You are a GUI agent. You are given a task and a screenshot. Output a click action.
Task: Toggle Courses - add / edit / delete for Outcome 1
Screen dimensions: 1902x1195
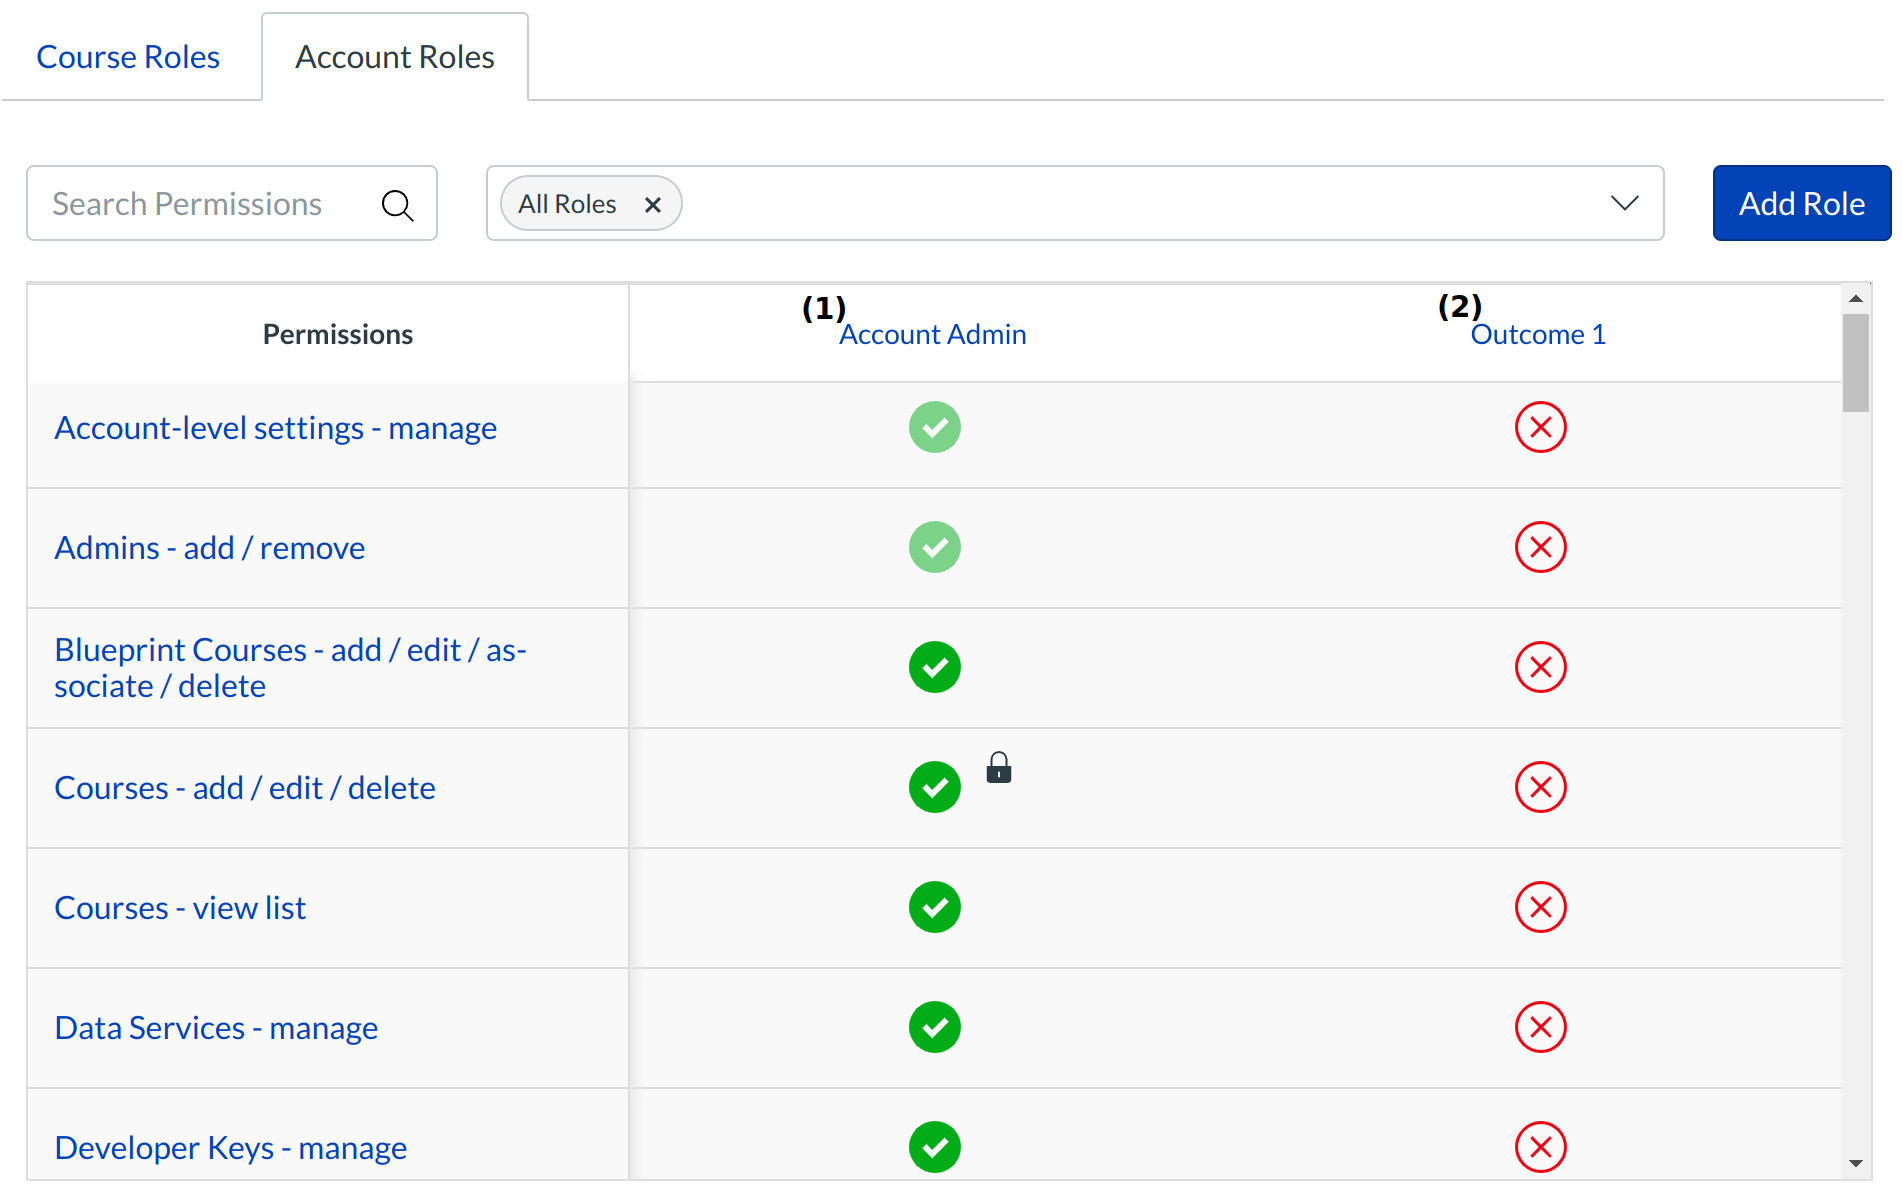(1540, 787)
